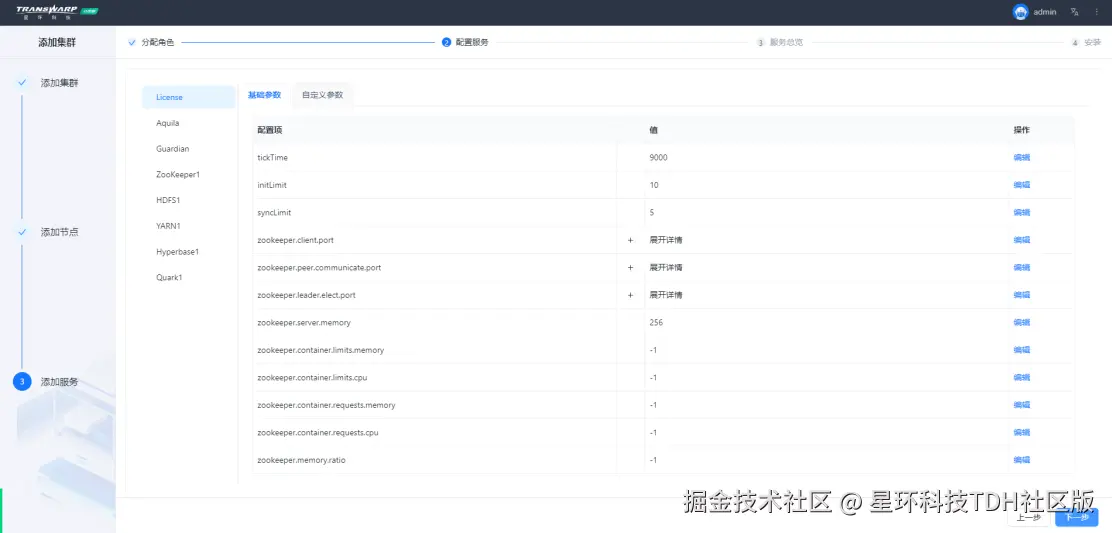Image resolution: width=1112 pixels, height=533 pixels.
Task: Click 上一步 previous step button
Action: click(1028, 517)
